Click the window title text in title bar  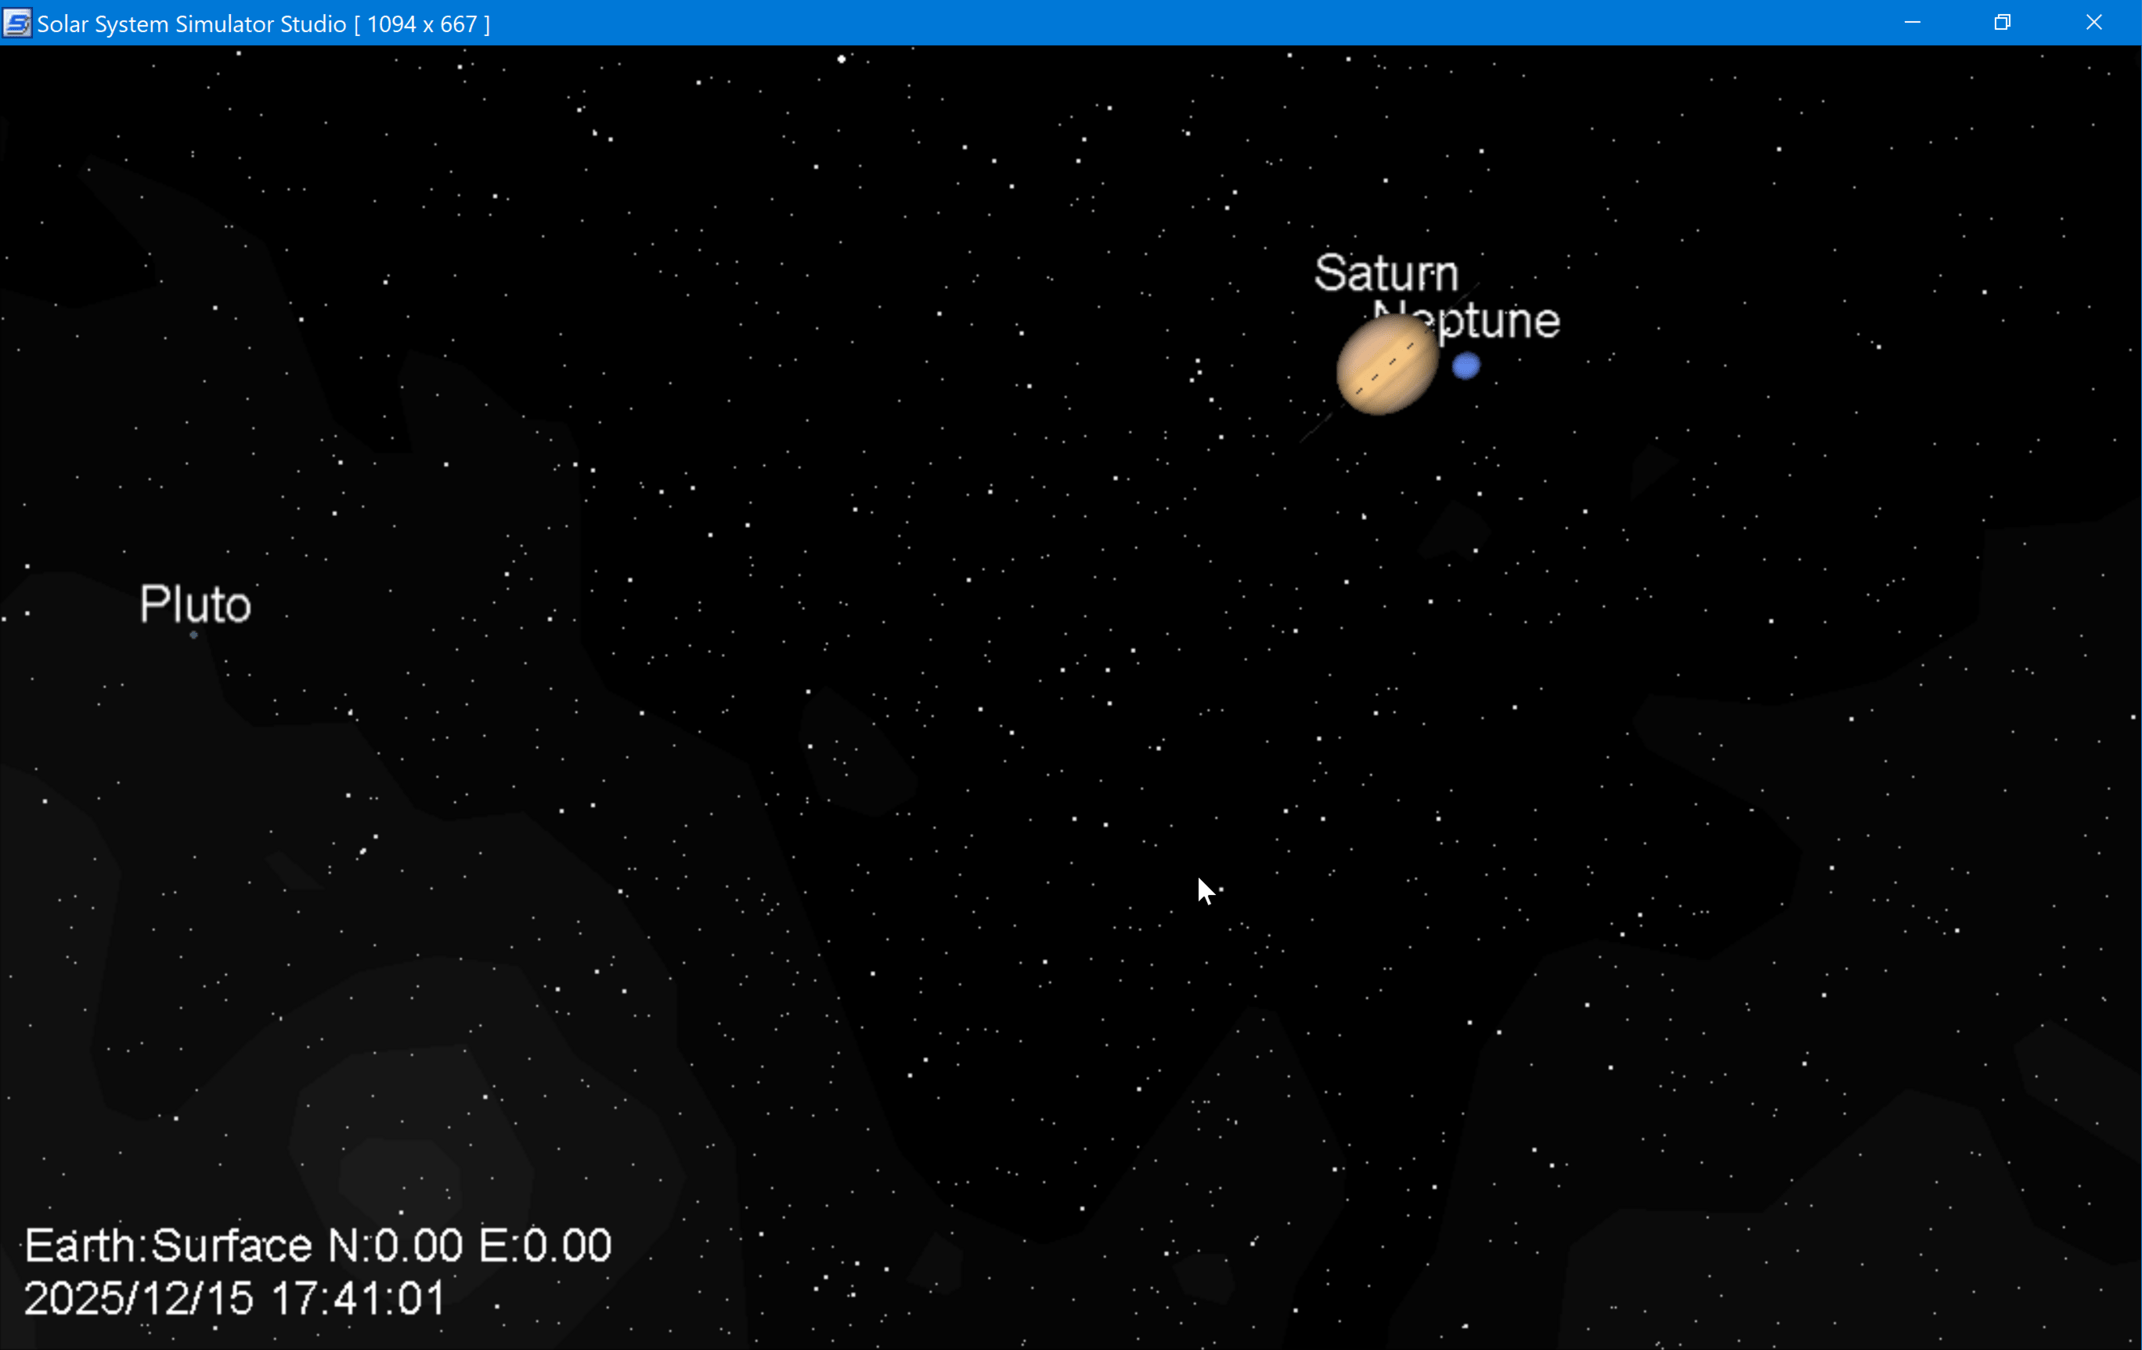[x=191, y=23]
